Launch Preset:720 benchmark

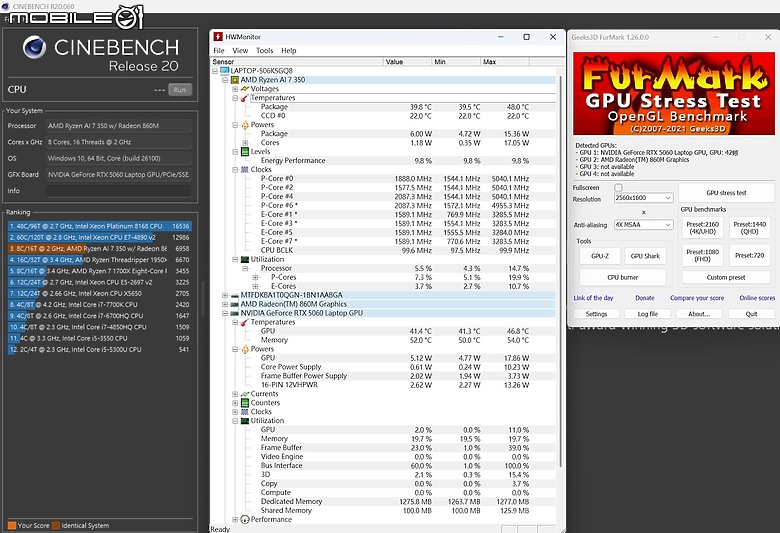(x=749, y=255)
